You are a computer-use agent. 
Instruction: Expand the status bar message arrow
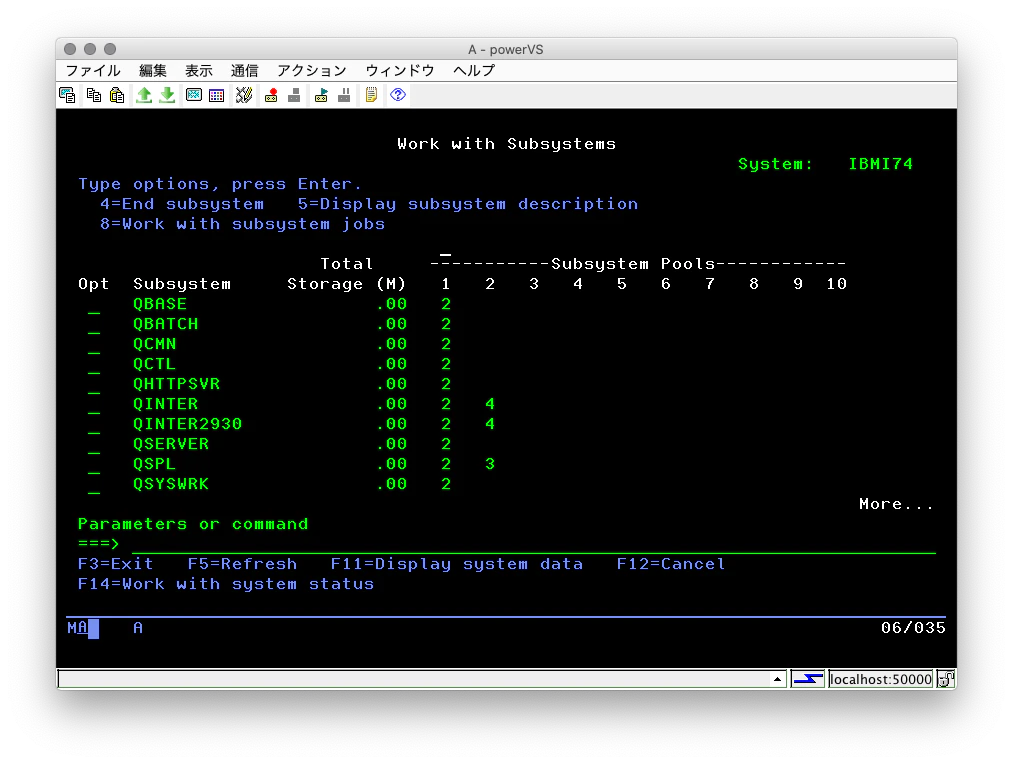[777, 679]
